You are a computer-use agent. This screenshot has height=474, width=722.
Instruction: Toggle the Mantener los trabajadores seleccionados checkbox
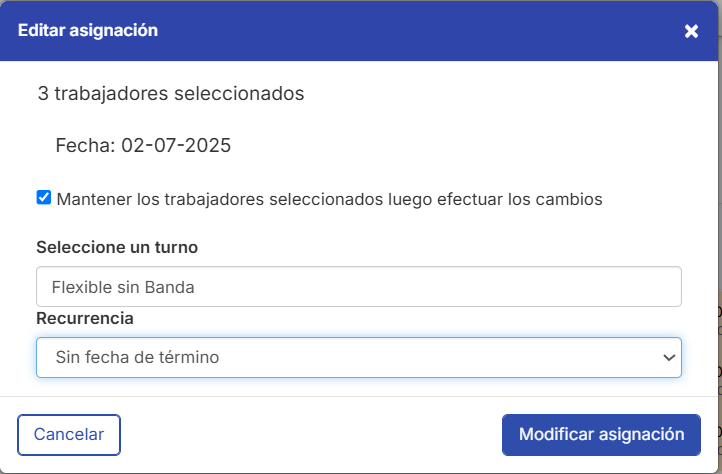point(44,198)
